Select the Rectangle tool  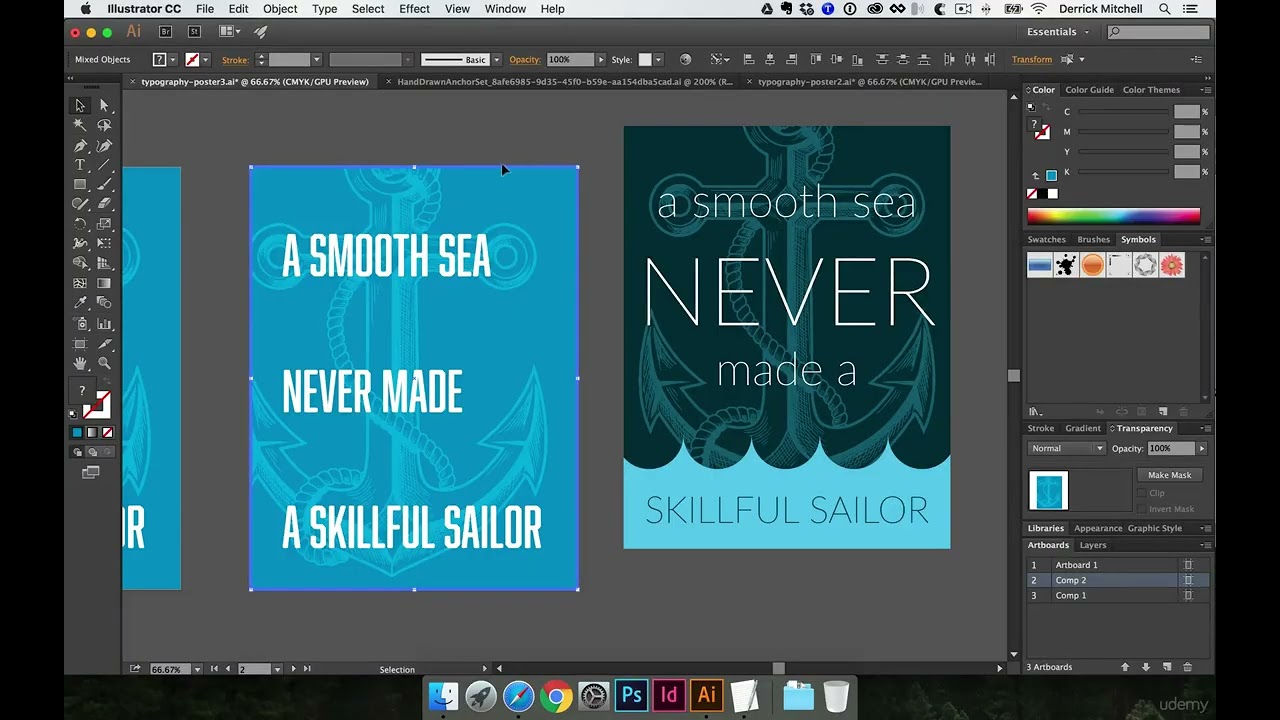click(x=80, y=185)
